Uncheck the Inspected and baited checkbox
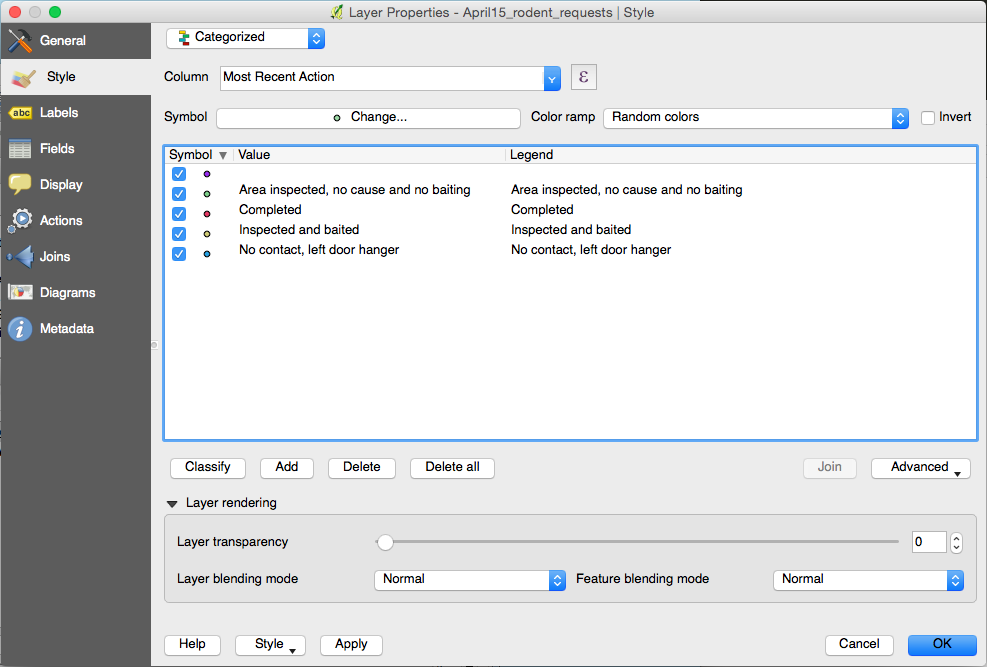This screenshot has width=987, height=667. [x=179, y=231]
